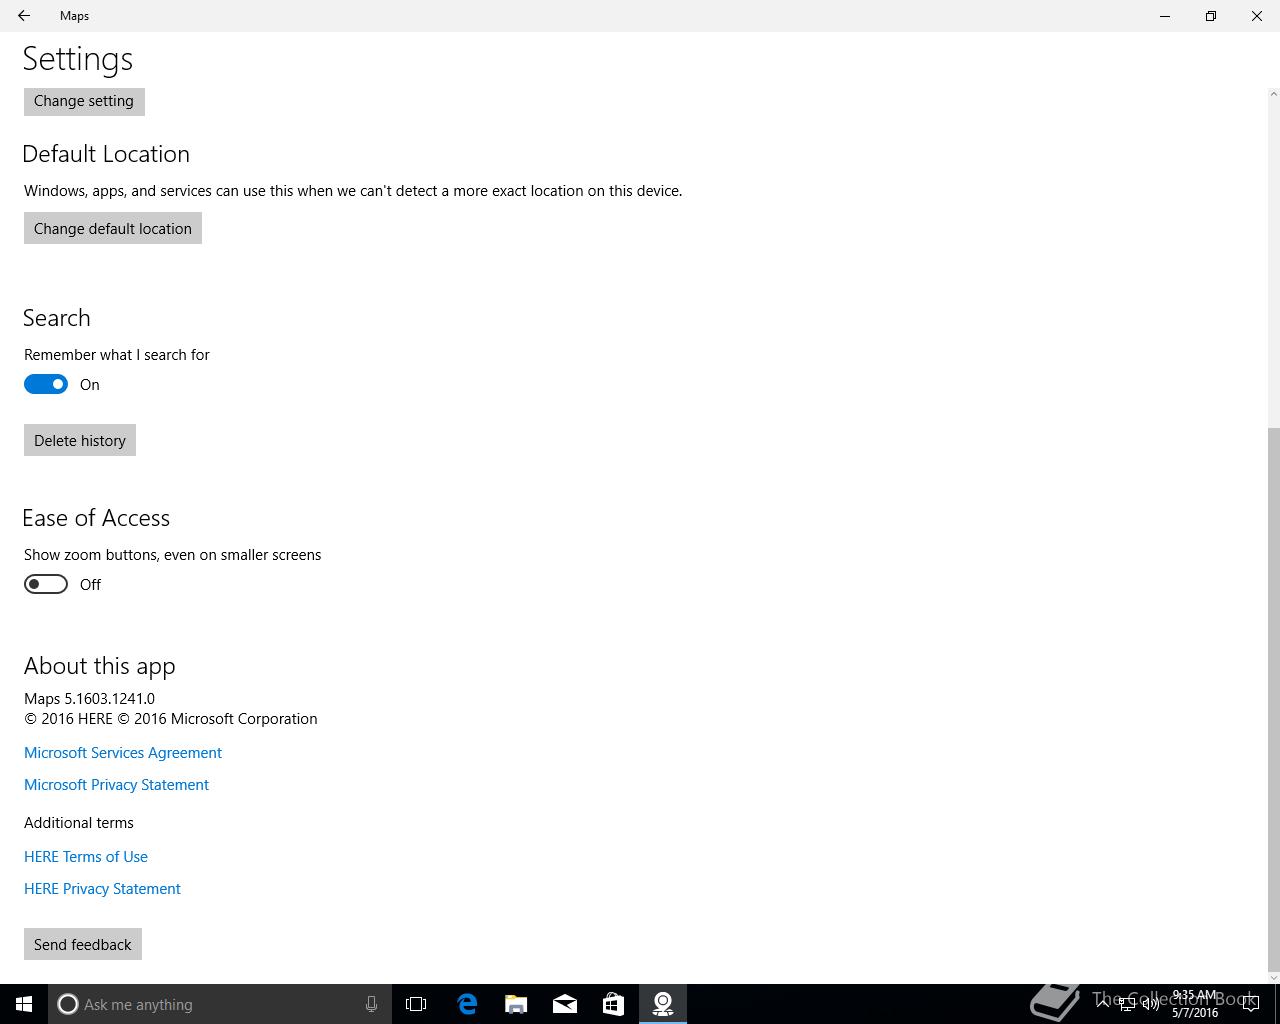
Task: Click the Cortana microphone icon
Action: 371,1004
